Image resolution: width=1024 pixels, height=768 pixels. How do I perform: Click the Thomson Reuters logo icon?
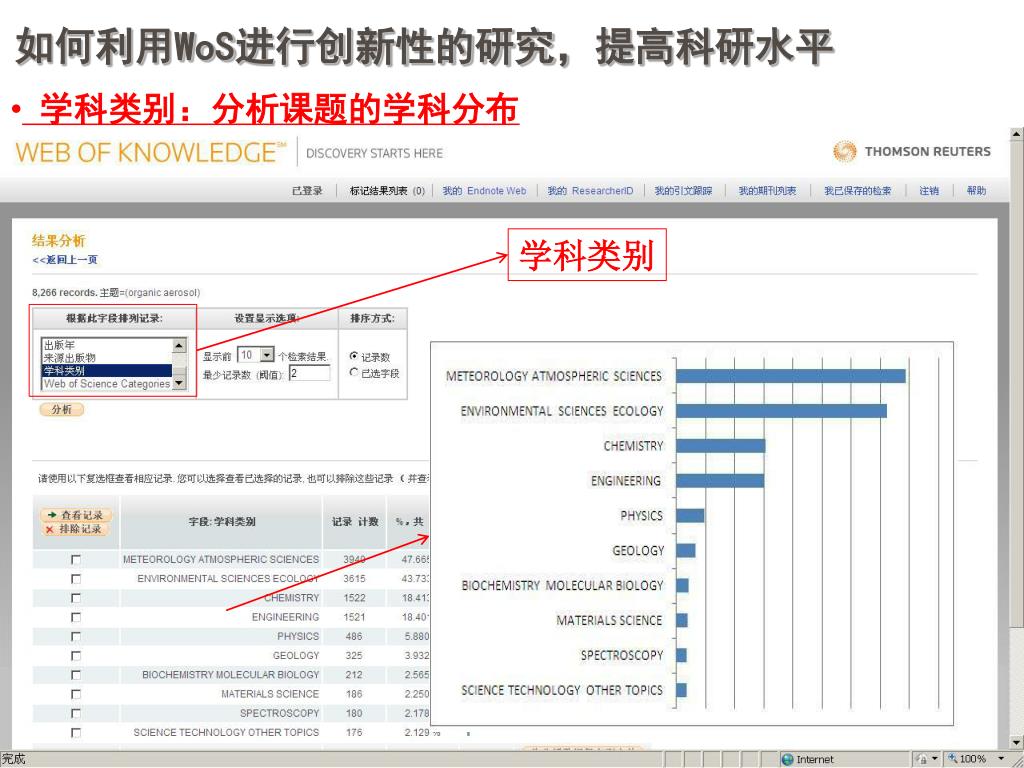[844, 152]
